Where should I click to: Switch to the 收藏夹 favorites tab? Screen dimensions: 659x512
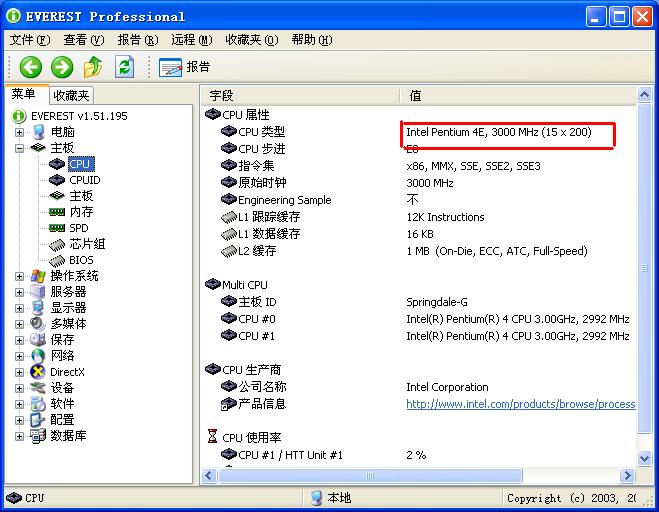[71, 95]
